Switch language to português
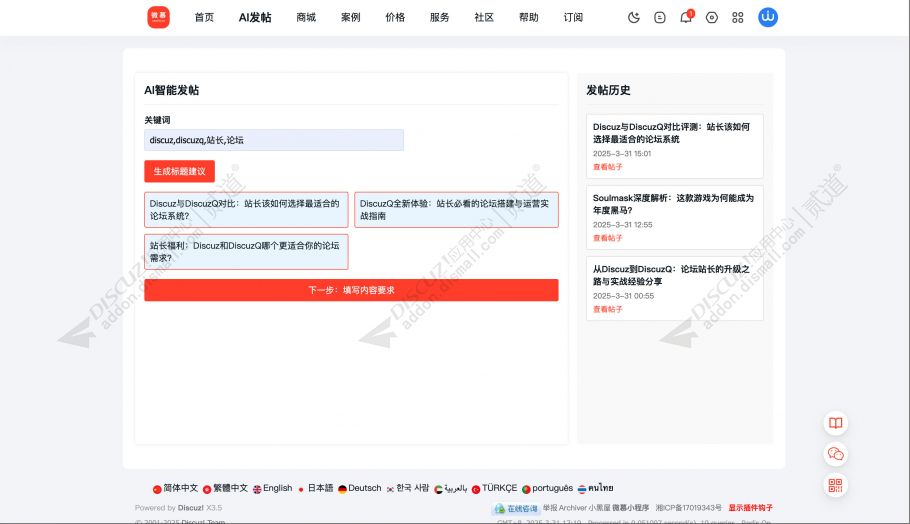 coord(547,488)
